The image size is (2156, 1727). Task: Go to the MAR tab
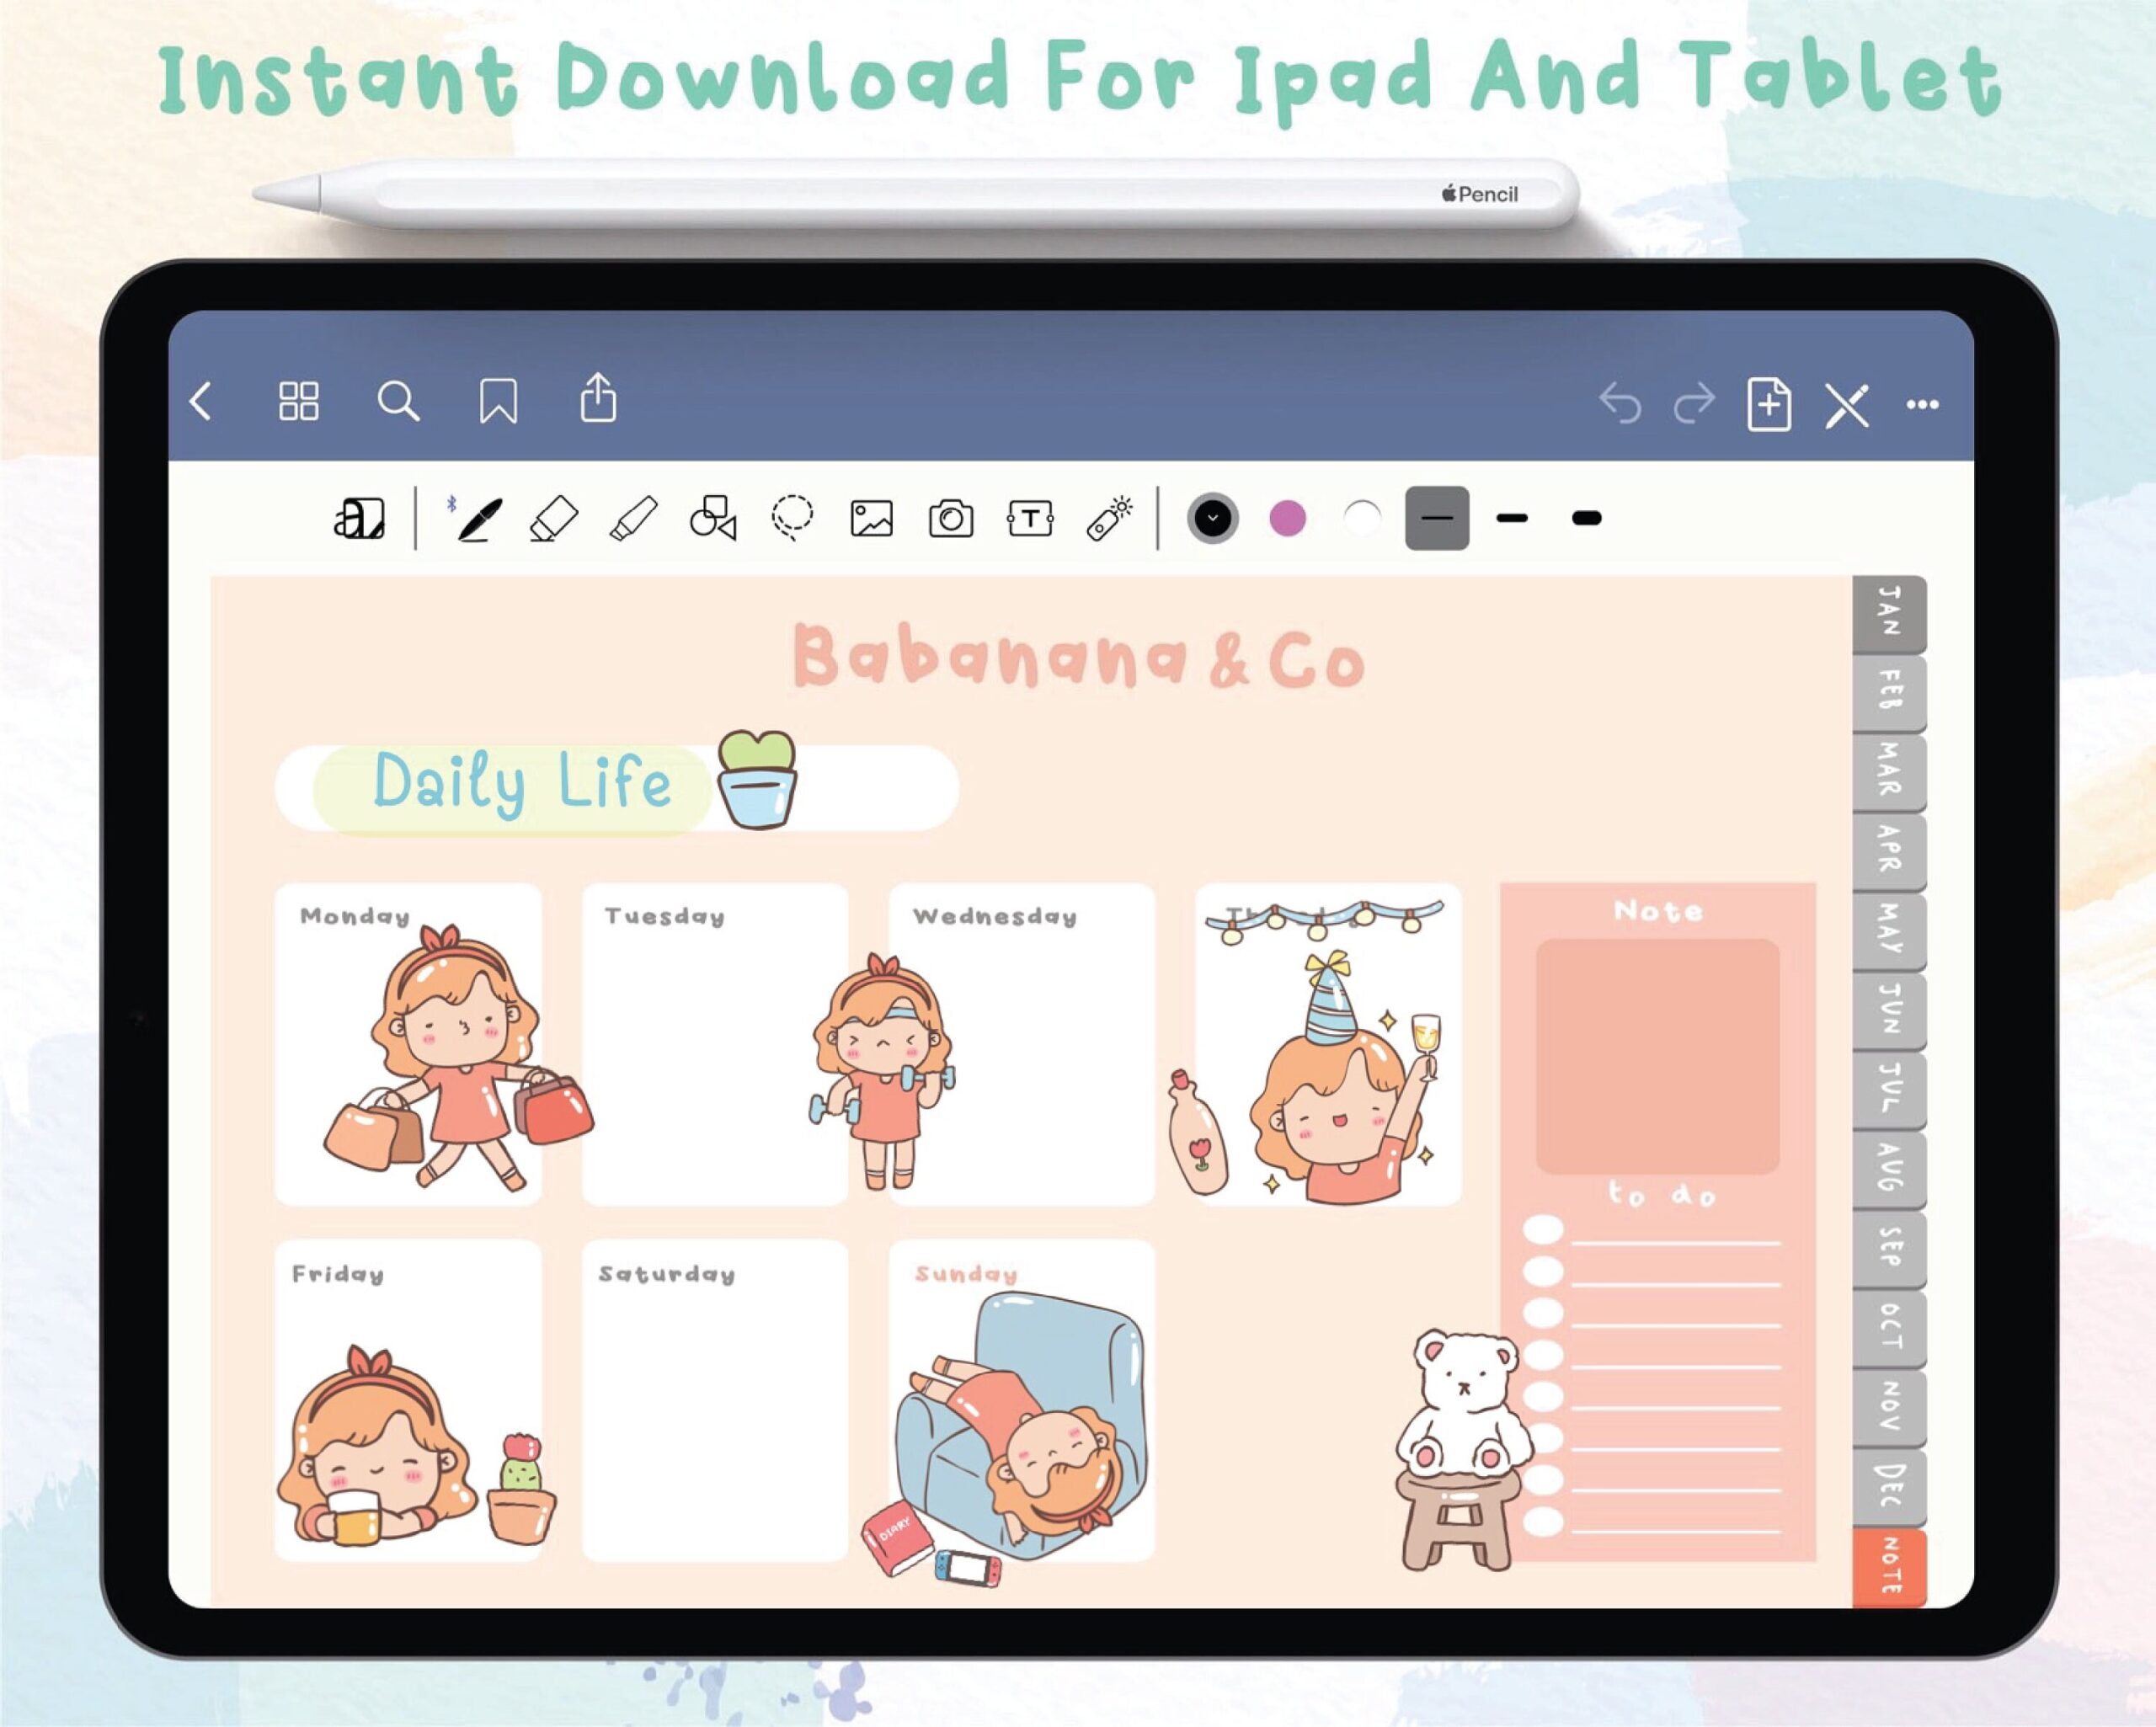click(x=1889, y=773)
